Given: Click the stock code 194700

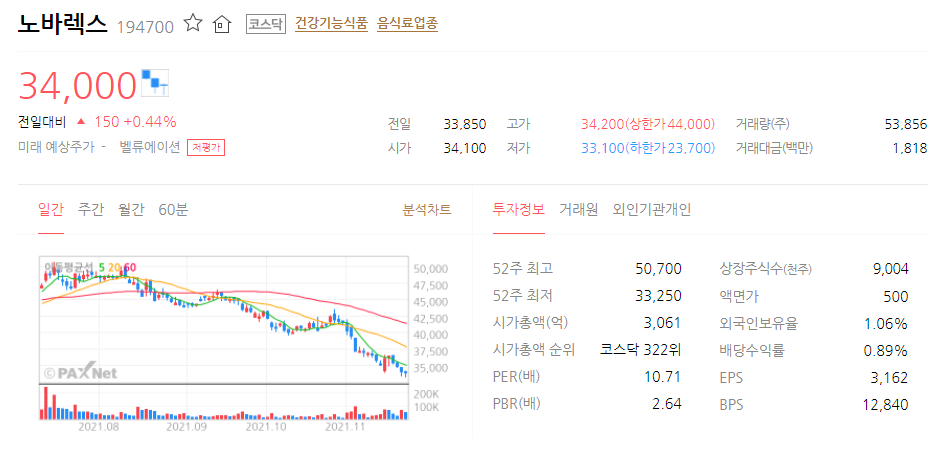Looking at the screenshot, I should pyautogui.click(x=145, y=27).
